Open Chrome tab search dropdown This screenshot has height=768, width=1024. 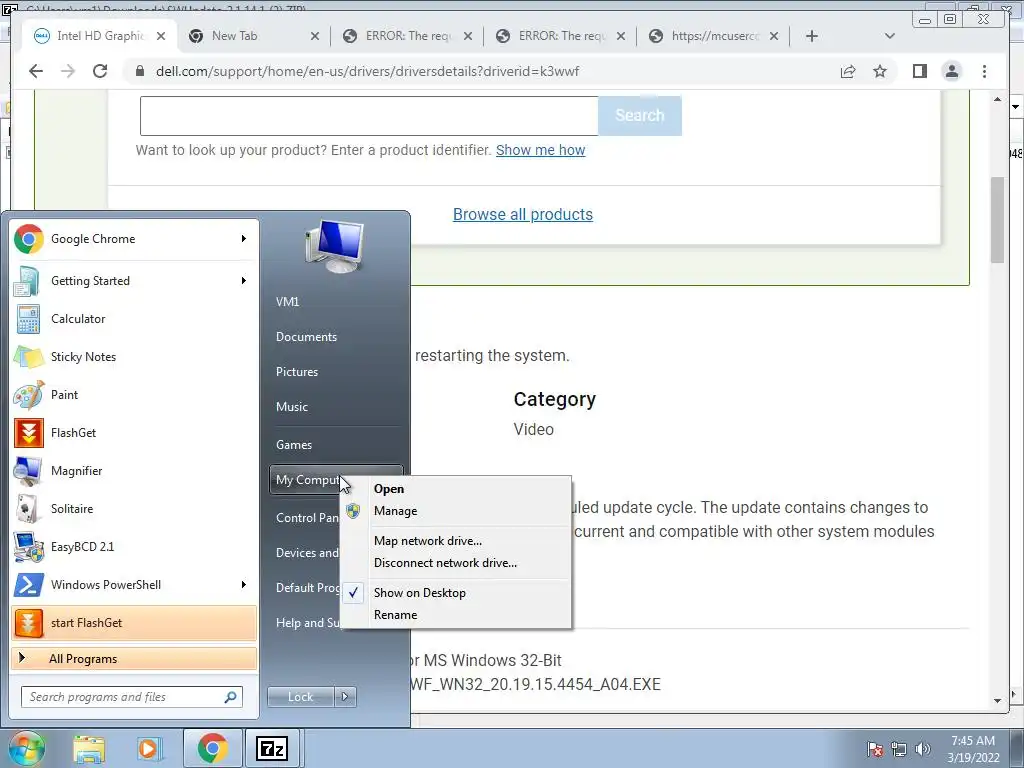click(x=889, y=36)
